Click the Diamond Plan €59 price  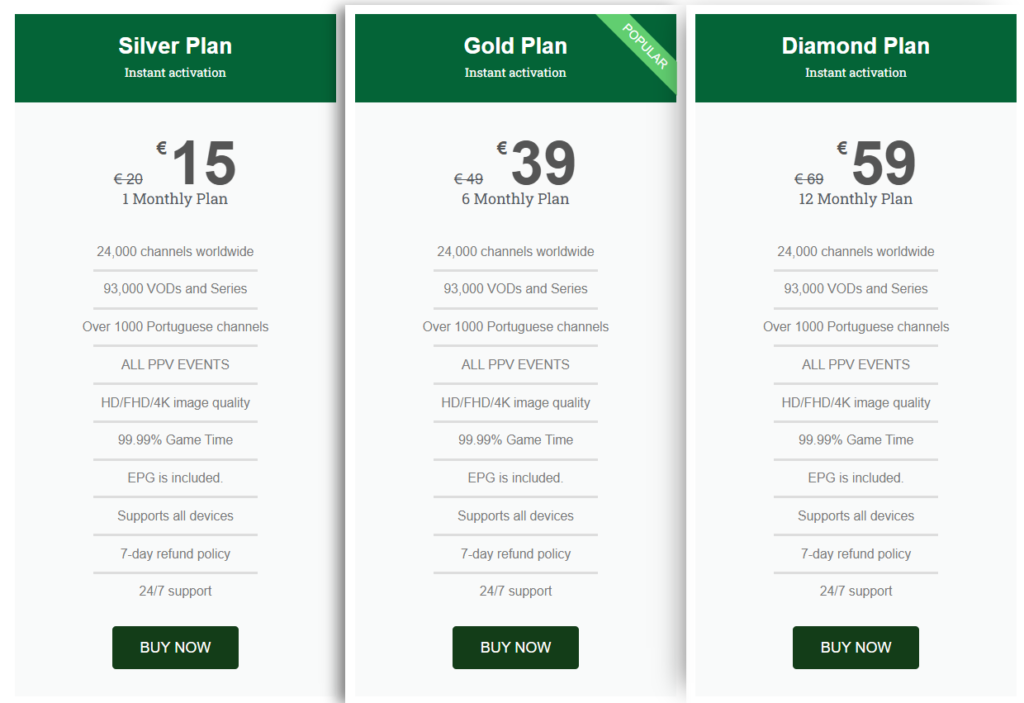pyautogui.click(x=882, y=163)
